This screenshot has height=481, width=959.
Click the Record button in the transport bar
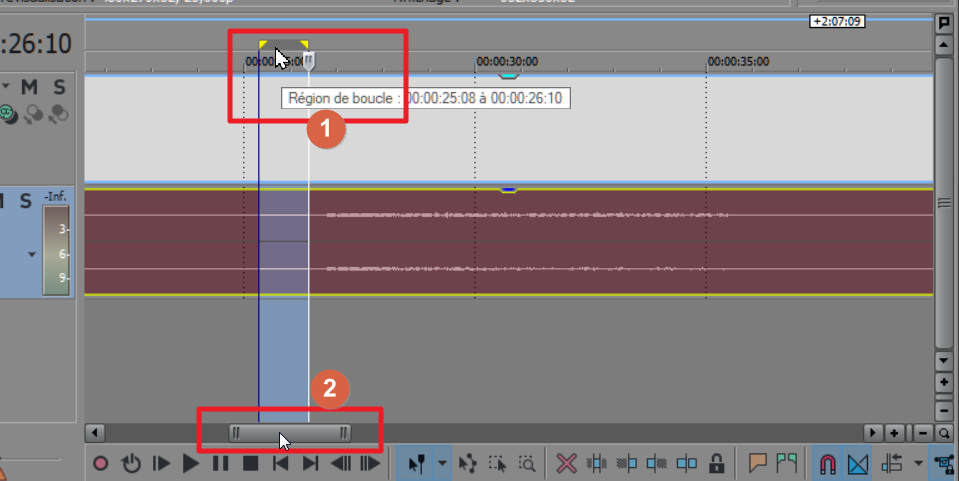pyautogui.click(x=101, y=463)
